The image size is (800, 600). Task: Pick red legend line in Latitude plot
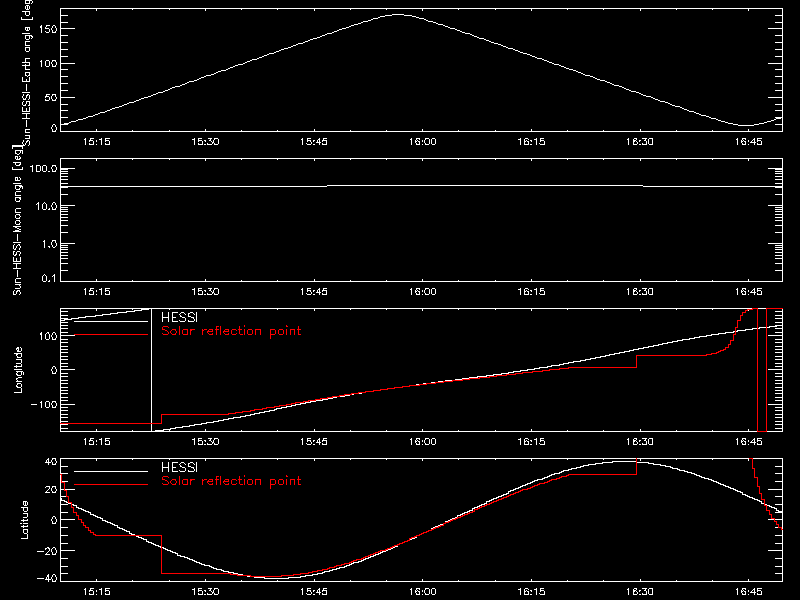111,485
